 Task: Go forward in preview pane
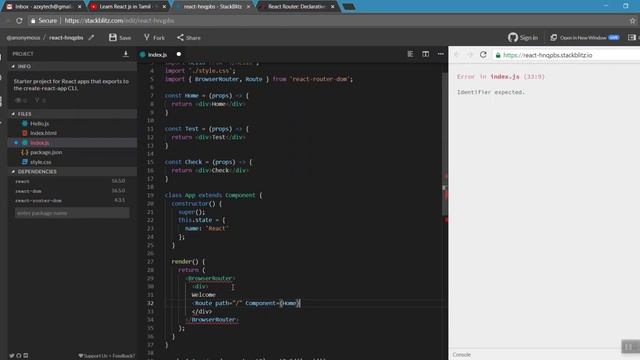[x=470, y=55]
